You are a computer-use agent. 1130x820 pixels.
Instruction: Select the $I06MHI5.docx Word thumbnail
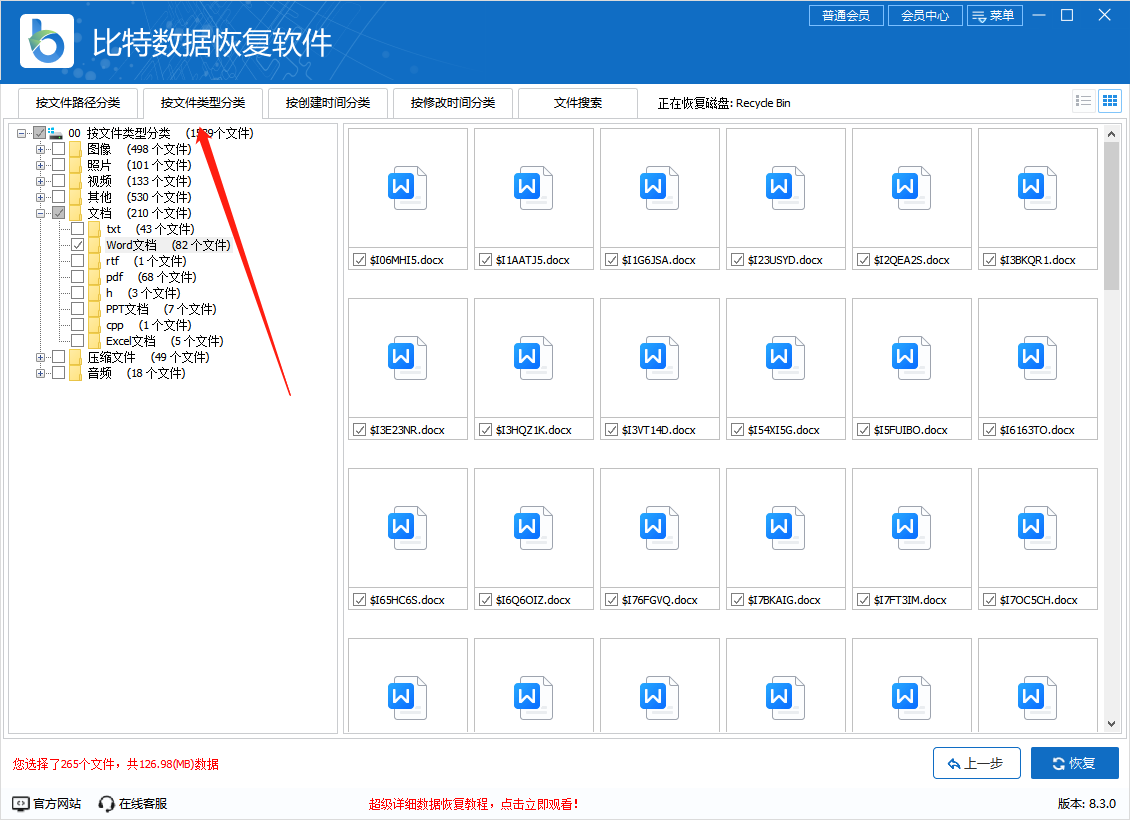click(408, 188)
